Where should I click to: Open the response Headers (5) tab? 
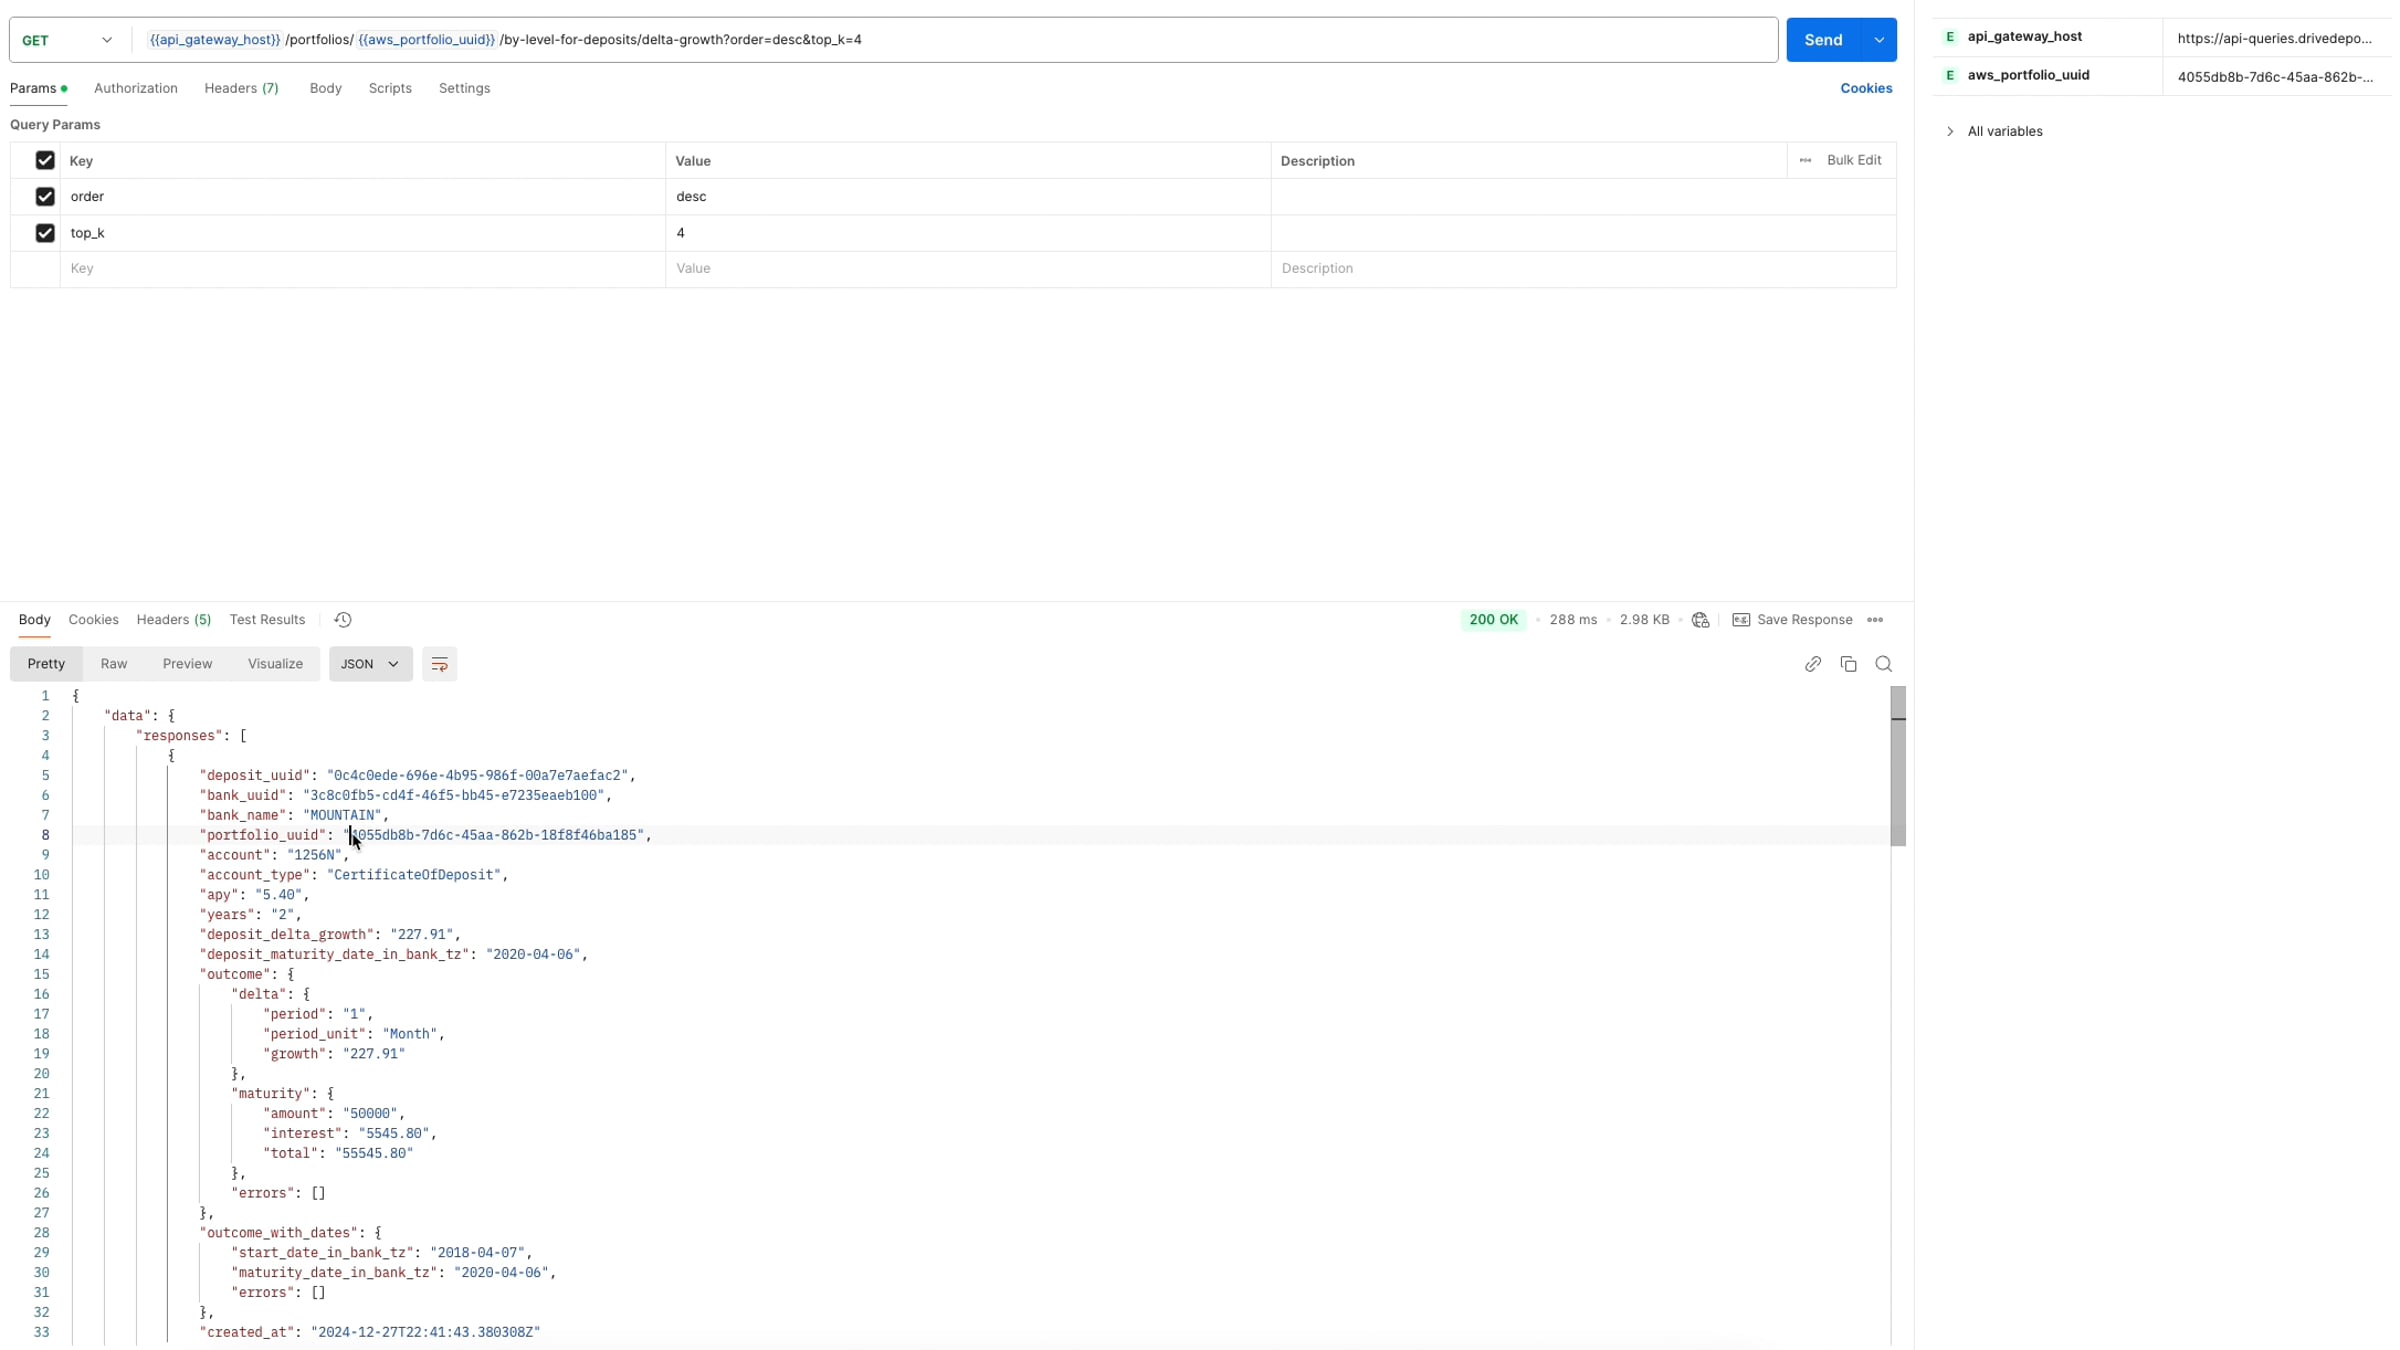174,620
